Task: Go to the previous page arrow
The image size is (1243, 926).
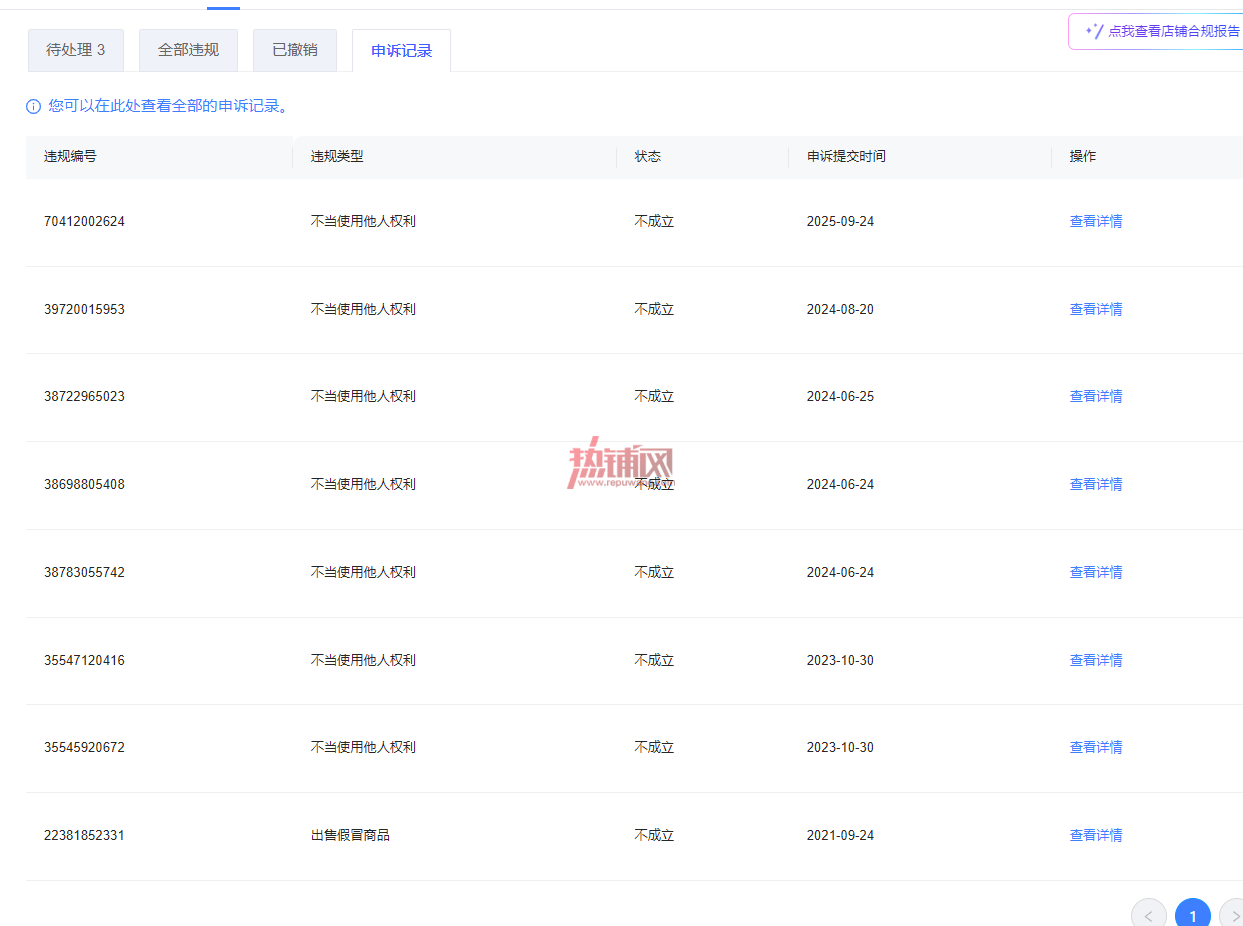Action: pyautogui.click(x=1148, y=915)
